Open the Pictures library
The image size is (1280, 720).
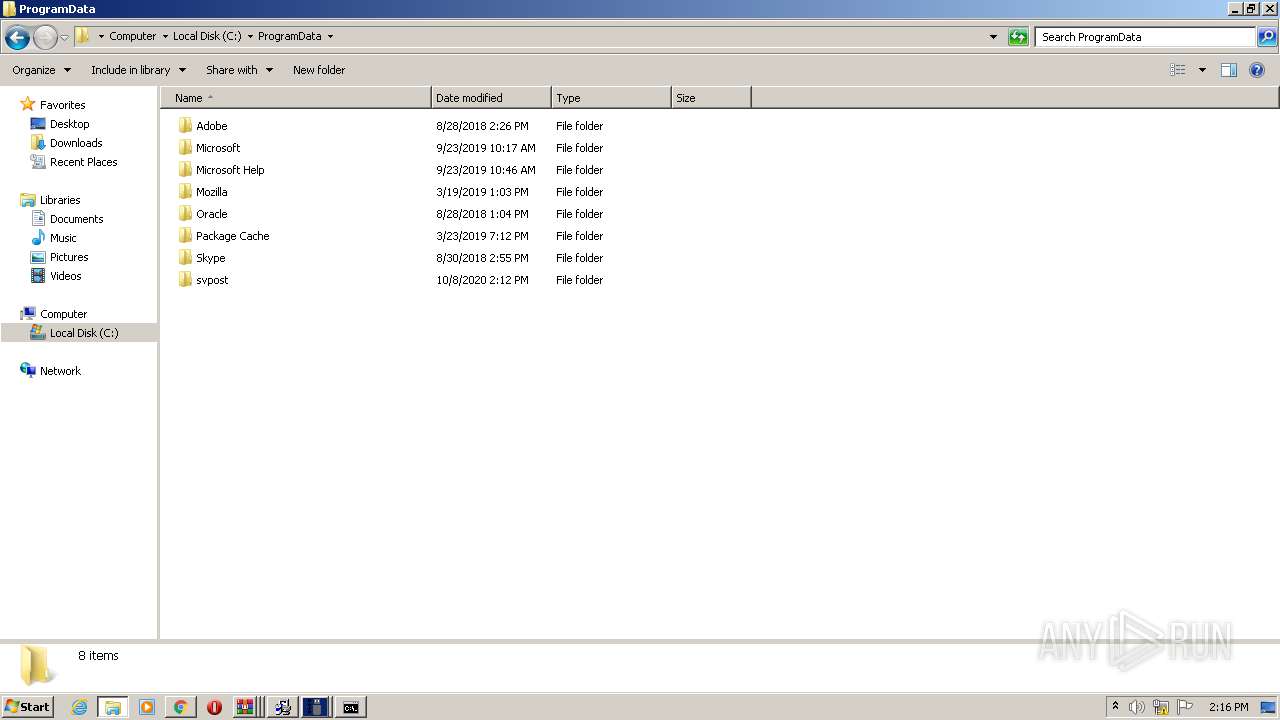pyautogui.click(x=69, y=257)
